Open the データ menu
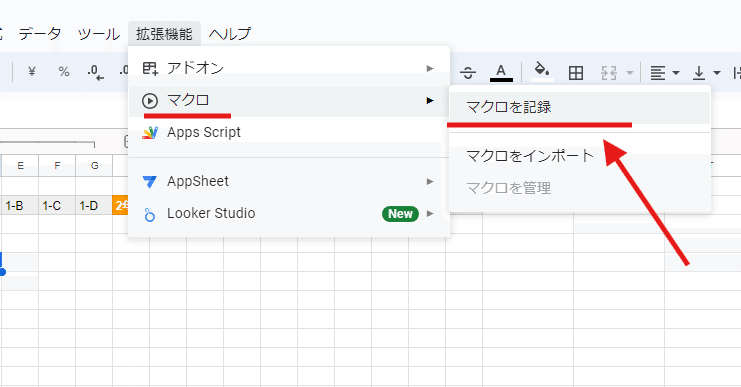Image resolution: width=741 pixels, height=387 pixels. pyautogui.click(x=40, y=34)
